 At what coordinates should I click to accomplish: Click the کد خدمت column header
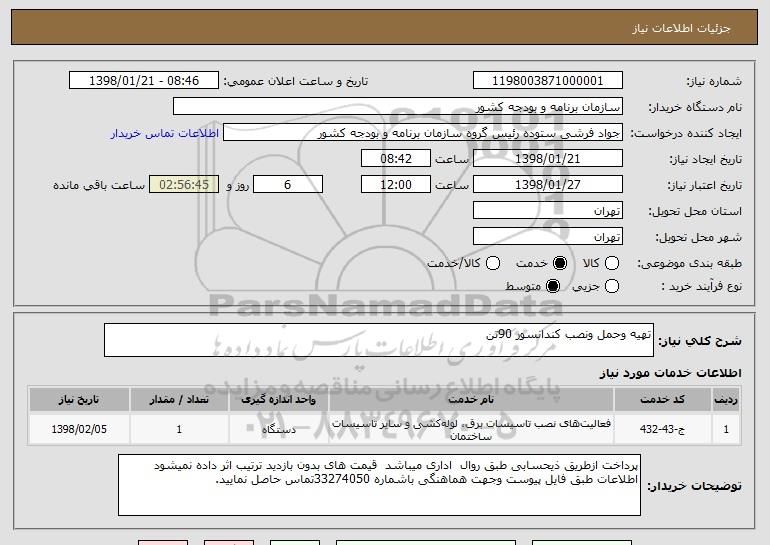pyautogui.click(x=662, y=400)
